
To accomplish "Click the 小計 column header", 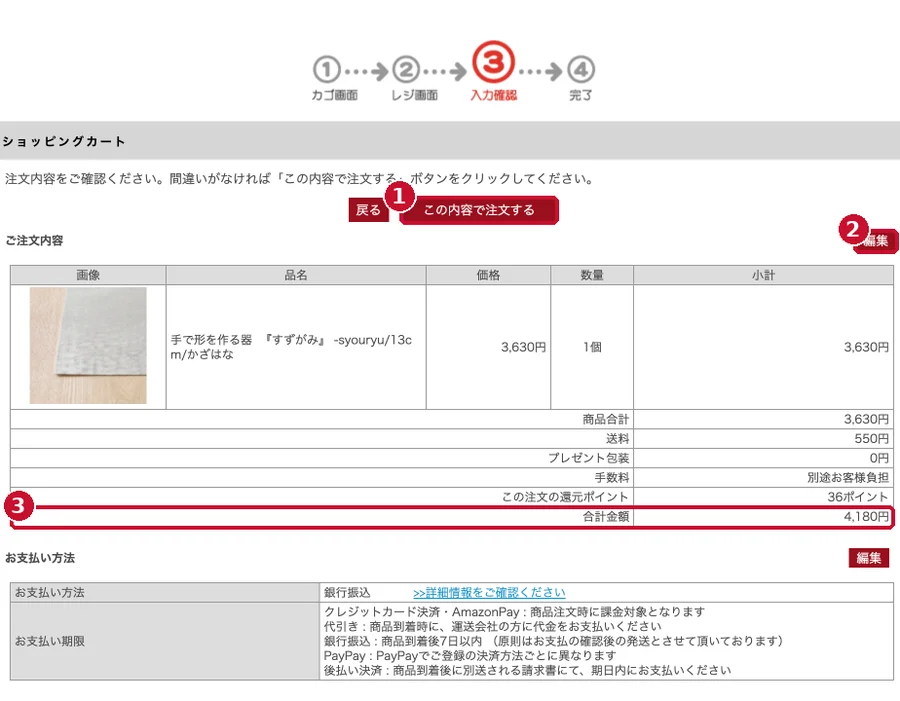I will pos(763,275).
